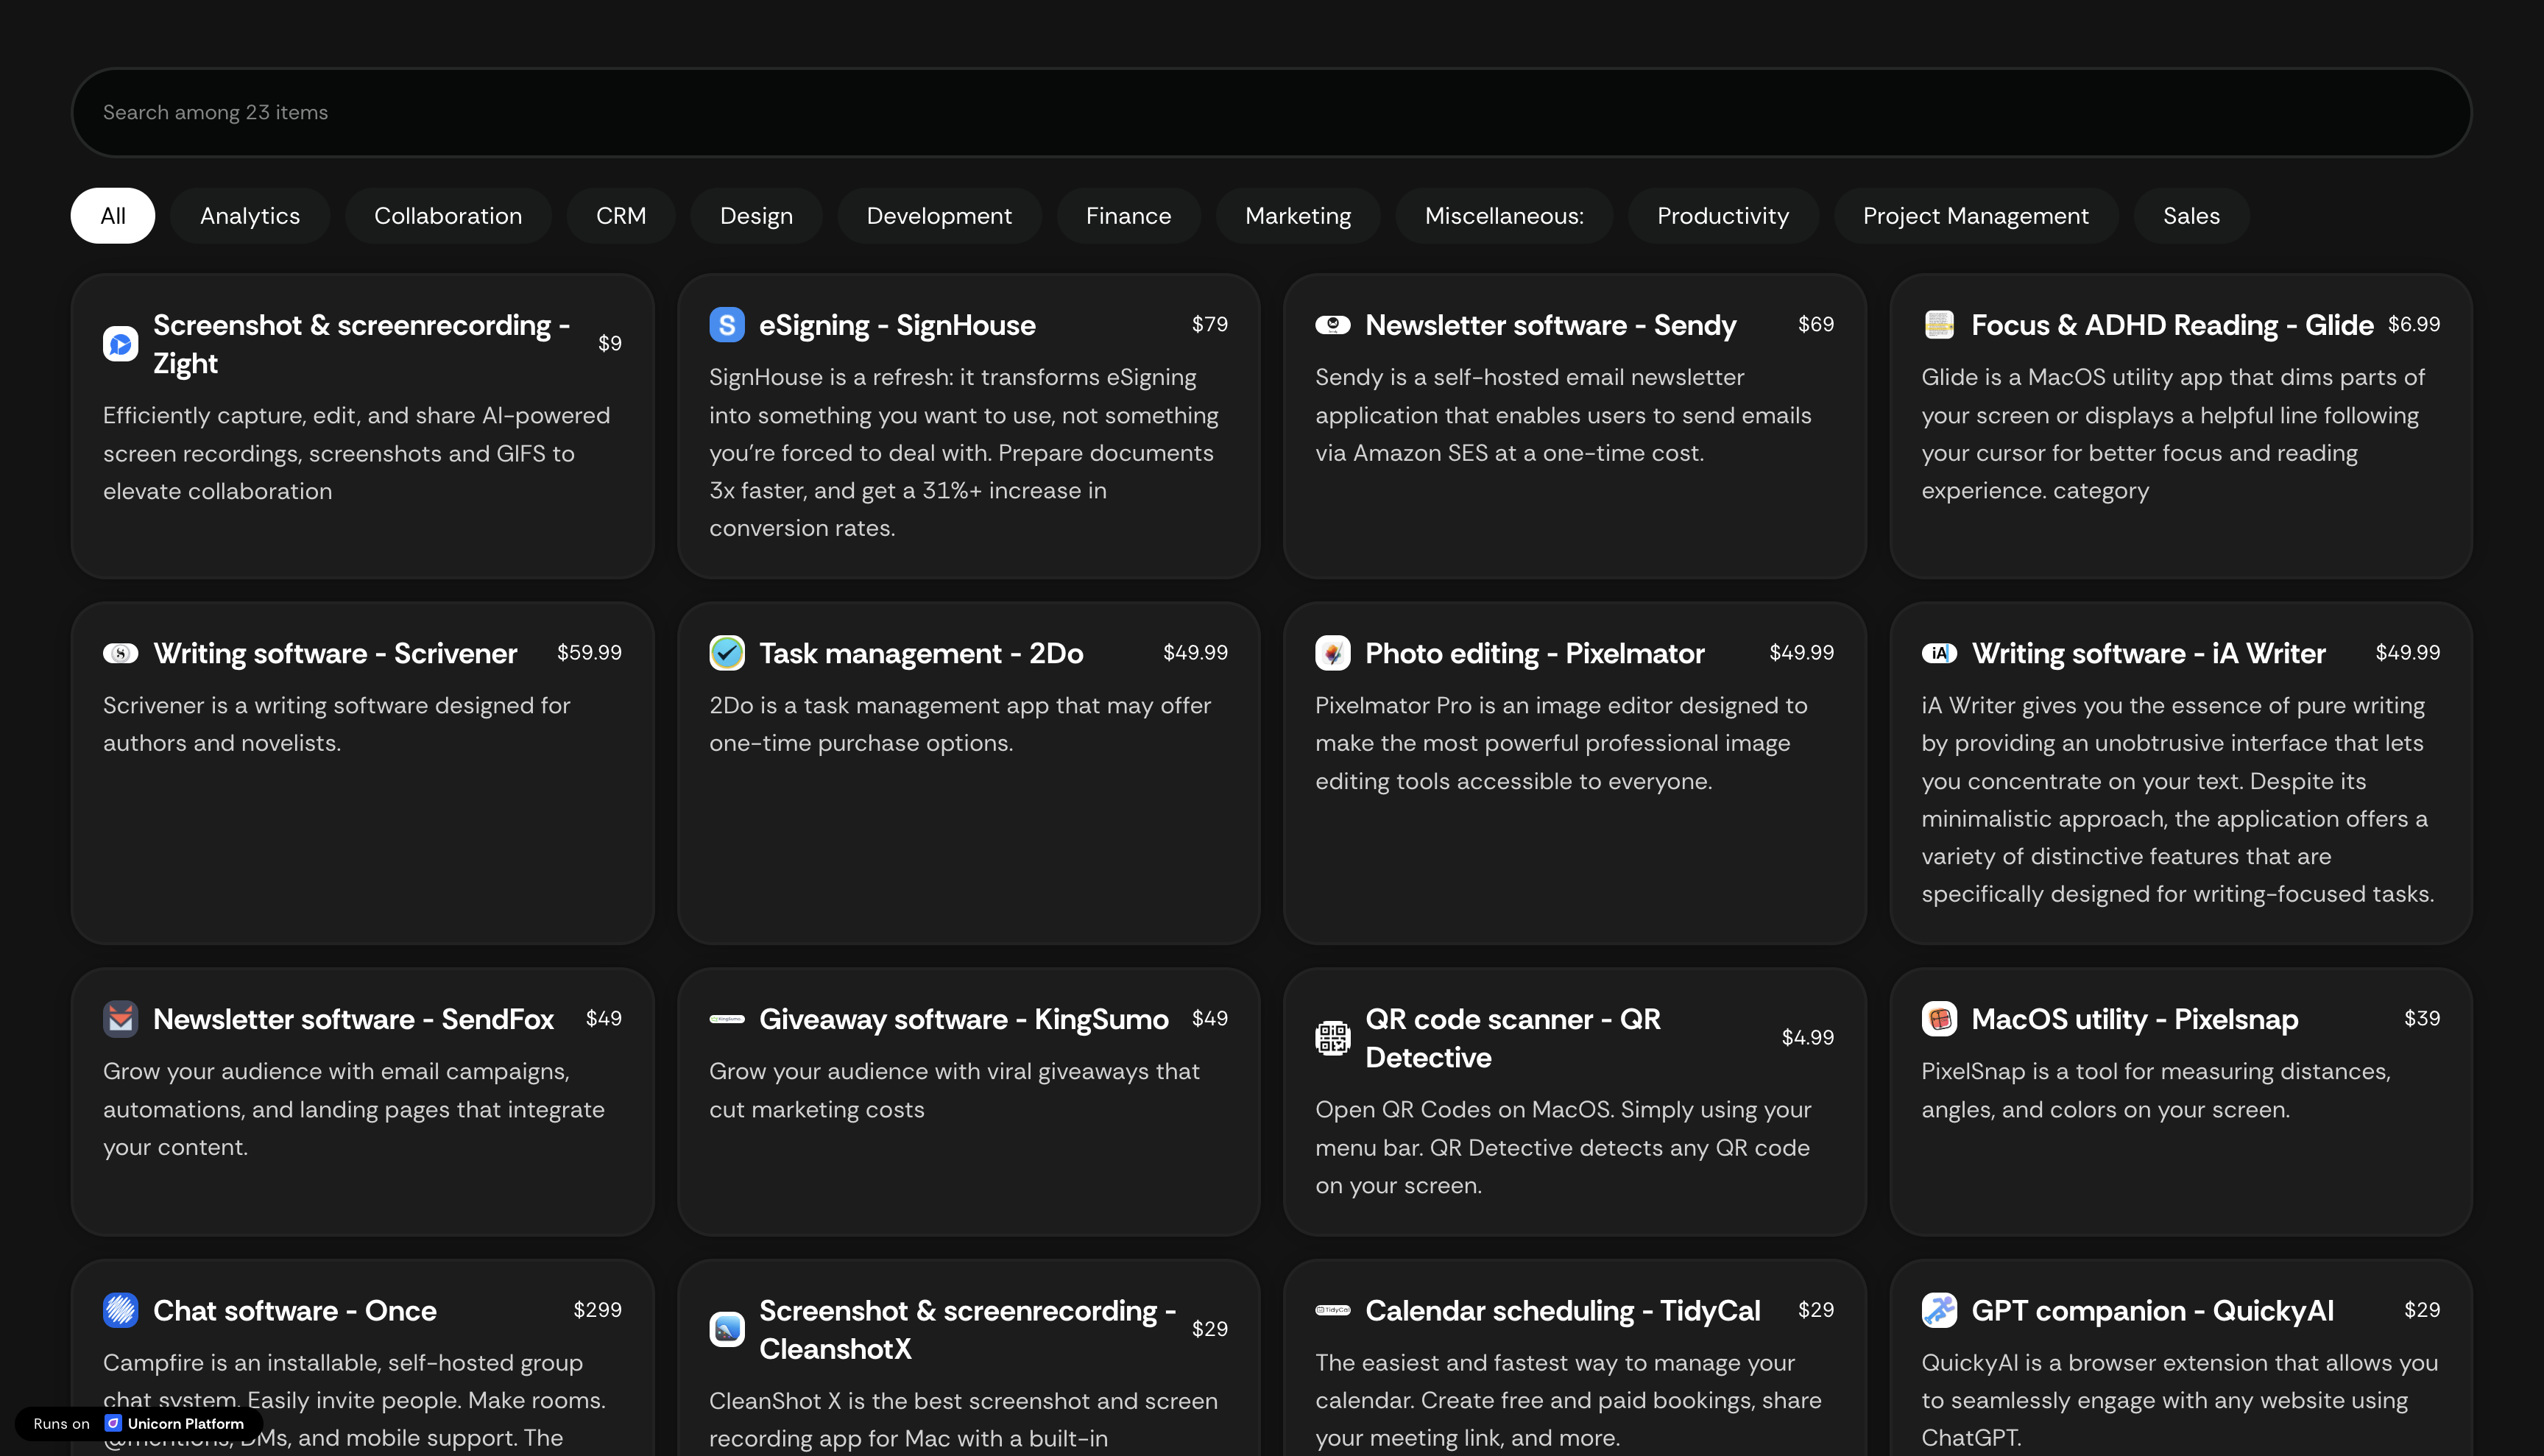Screen dimensions: 2544x1456
Task: Click the Sendy logo icon
Action: point(1333,325)
